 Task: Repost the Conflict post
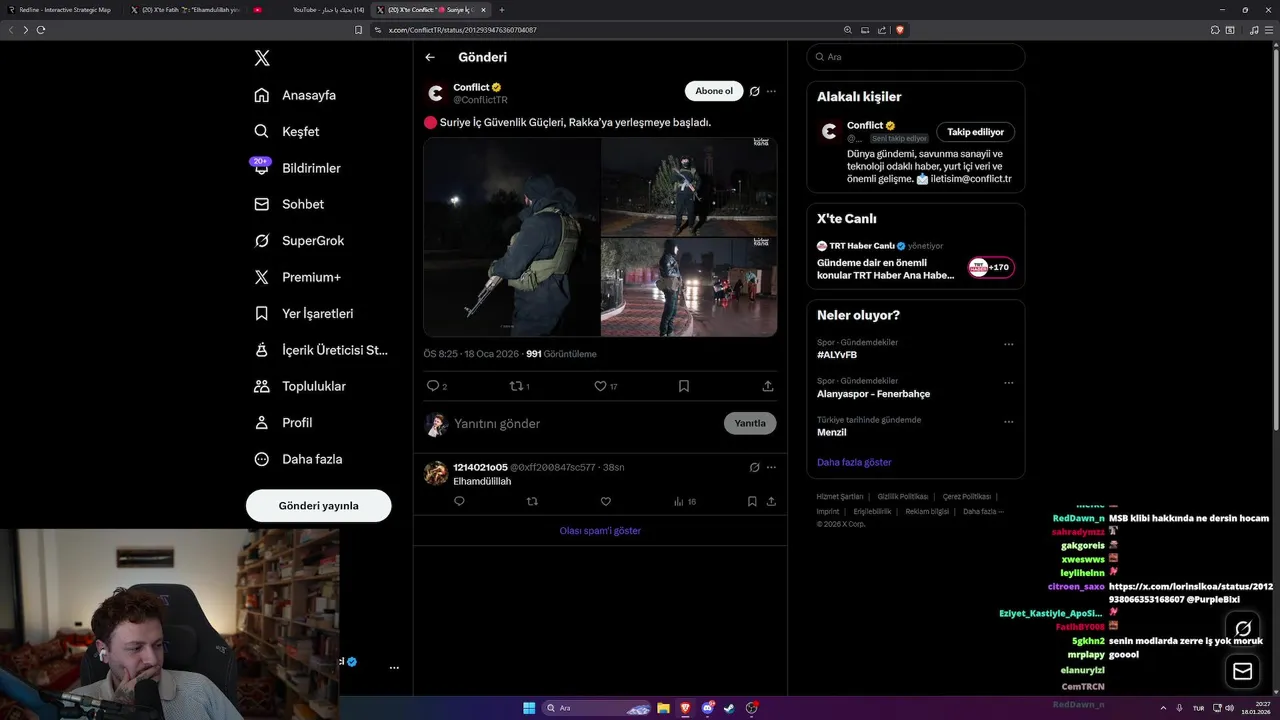coord(520,386)
